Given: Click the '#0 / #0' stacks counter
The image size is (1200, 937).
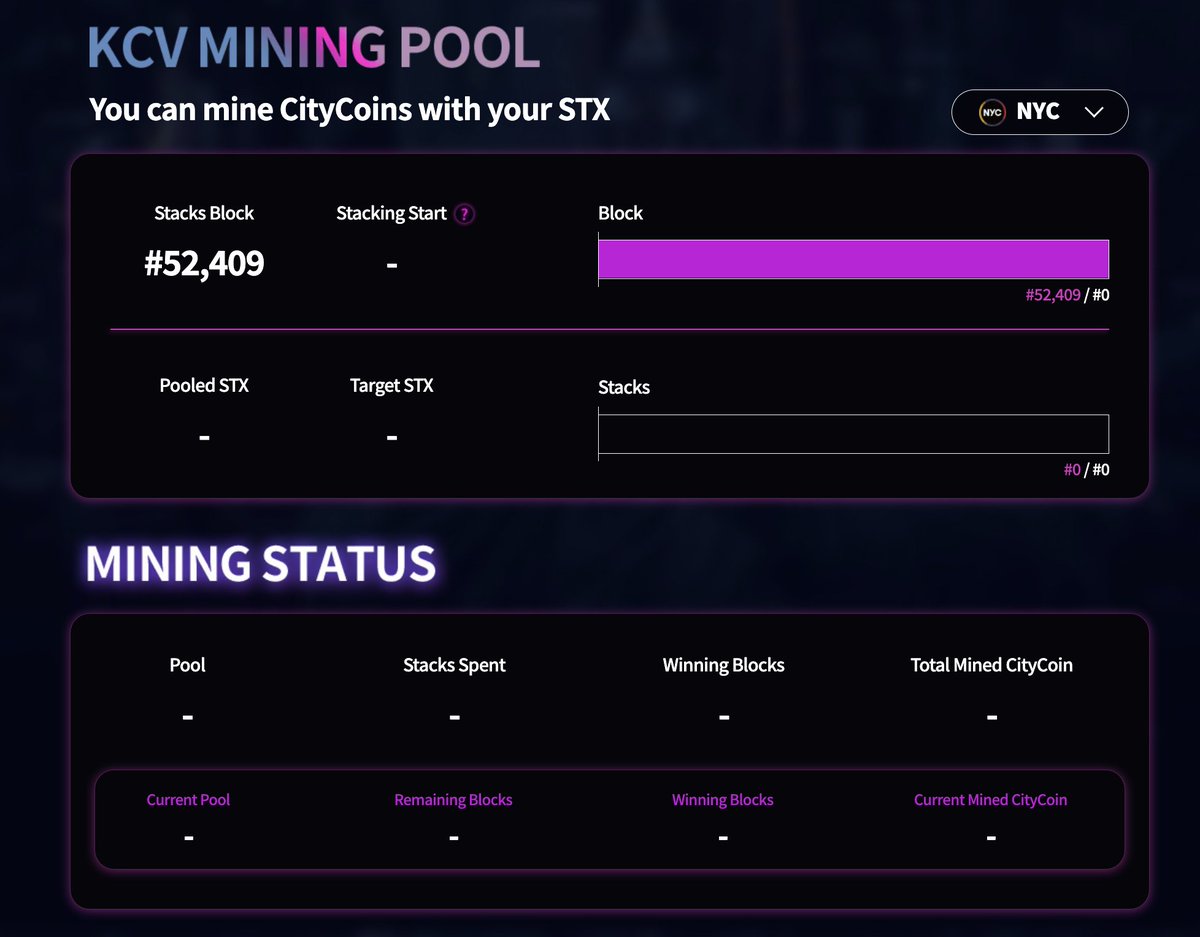Looking at the screenshot, I should tap(1086, 469).
